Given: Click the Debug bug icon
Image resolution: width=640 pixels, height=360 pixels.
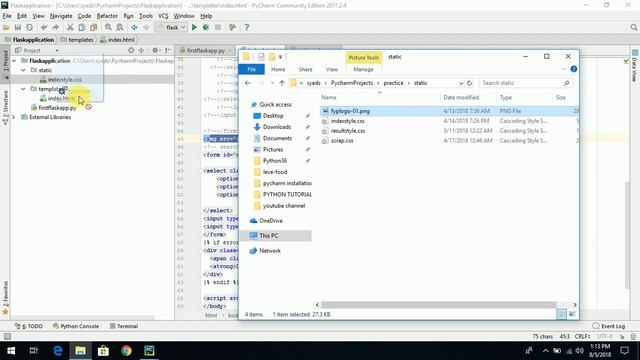Looking at the screenshot, I should click(206, 27).
